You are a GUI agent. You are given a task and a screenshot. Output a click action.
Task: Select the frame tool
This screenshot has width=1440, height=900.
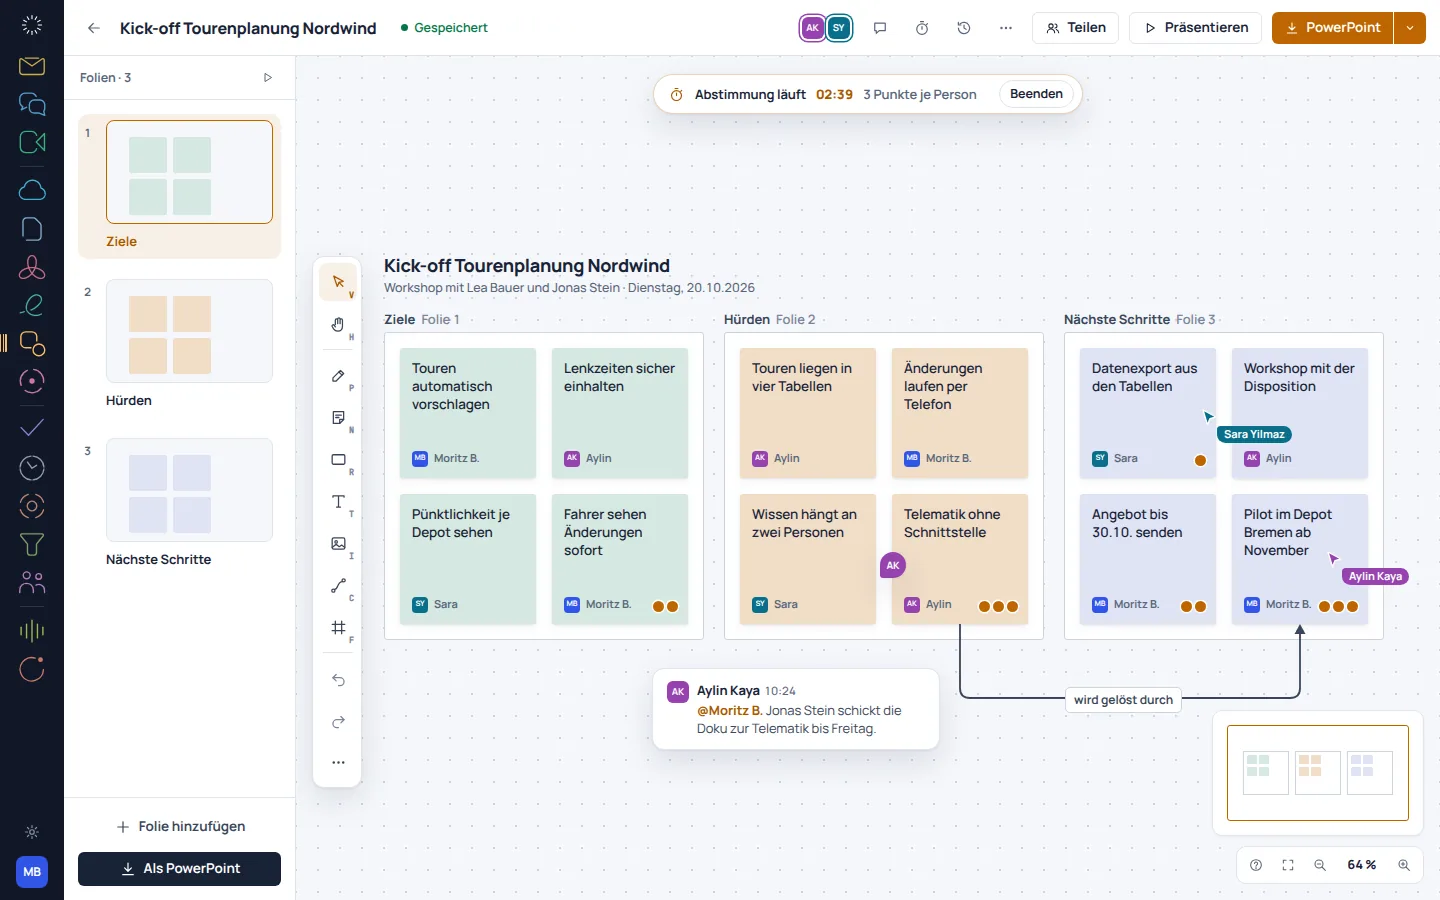(338, 628)
